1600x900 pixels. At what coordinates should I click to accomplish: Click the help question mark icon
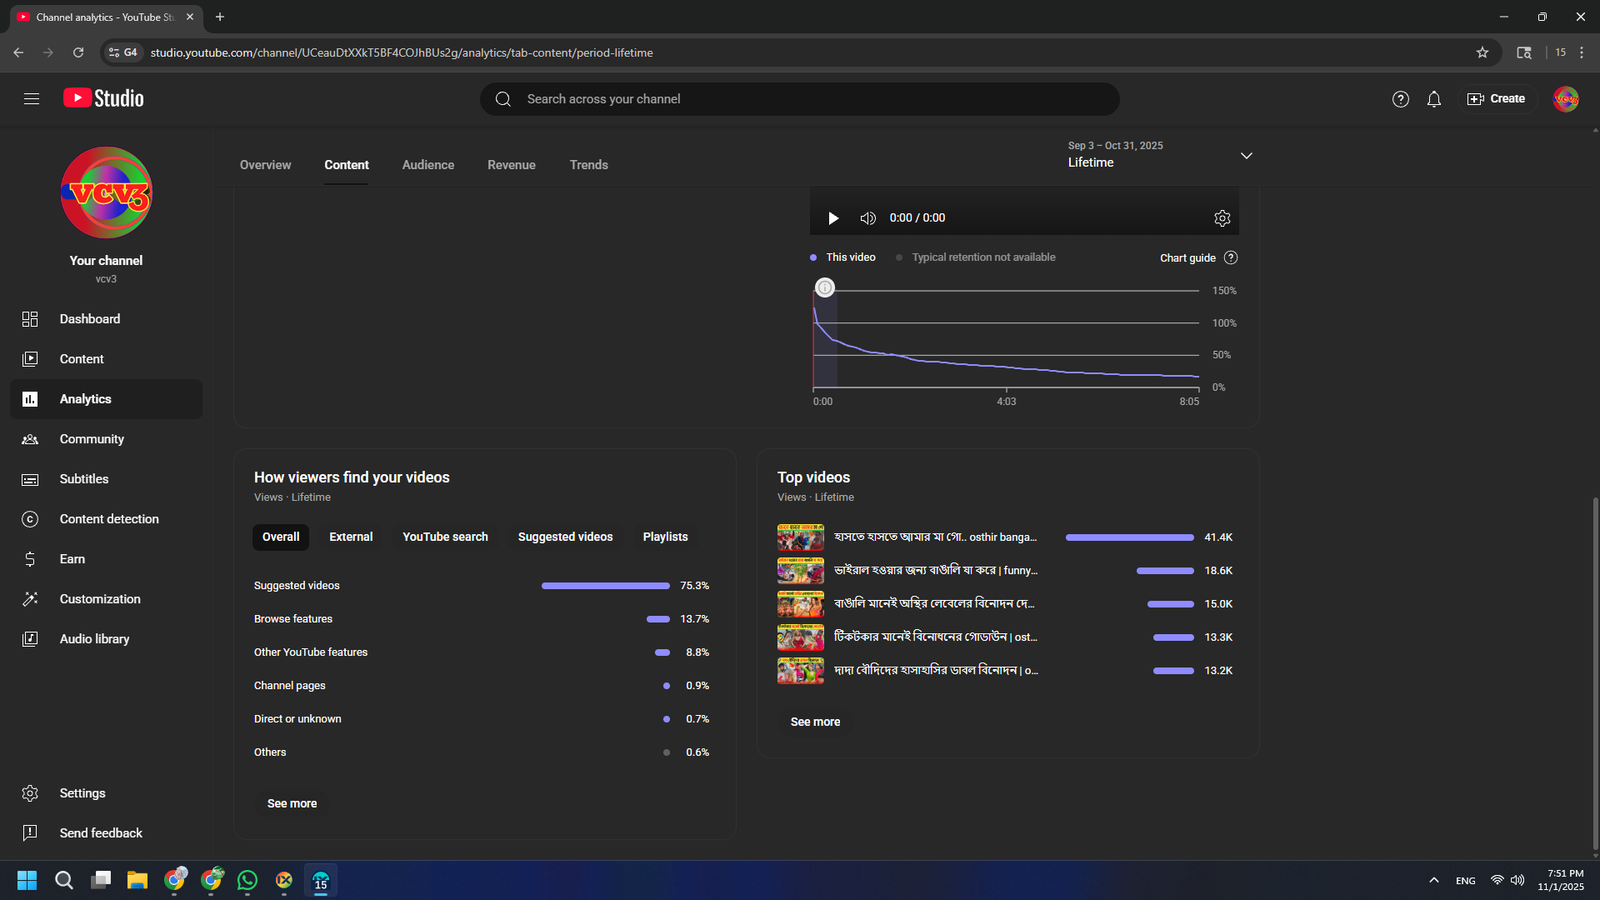tap(1400, 99)
